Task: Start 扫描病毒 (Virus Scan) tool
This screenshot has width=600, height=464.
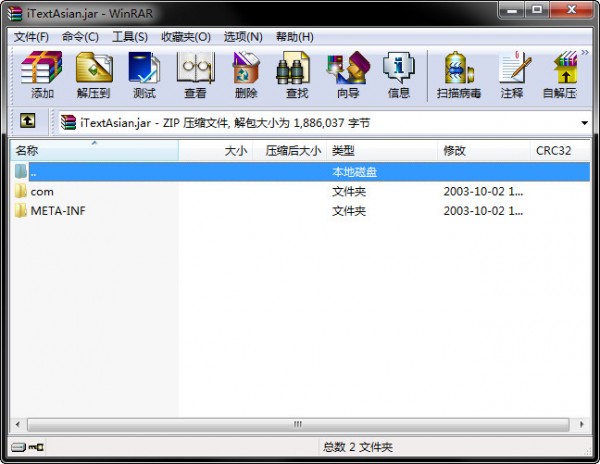Action: [x=459, y=75]
